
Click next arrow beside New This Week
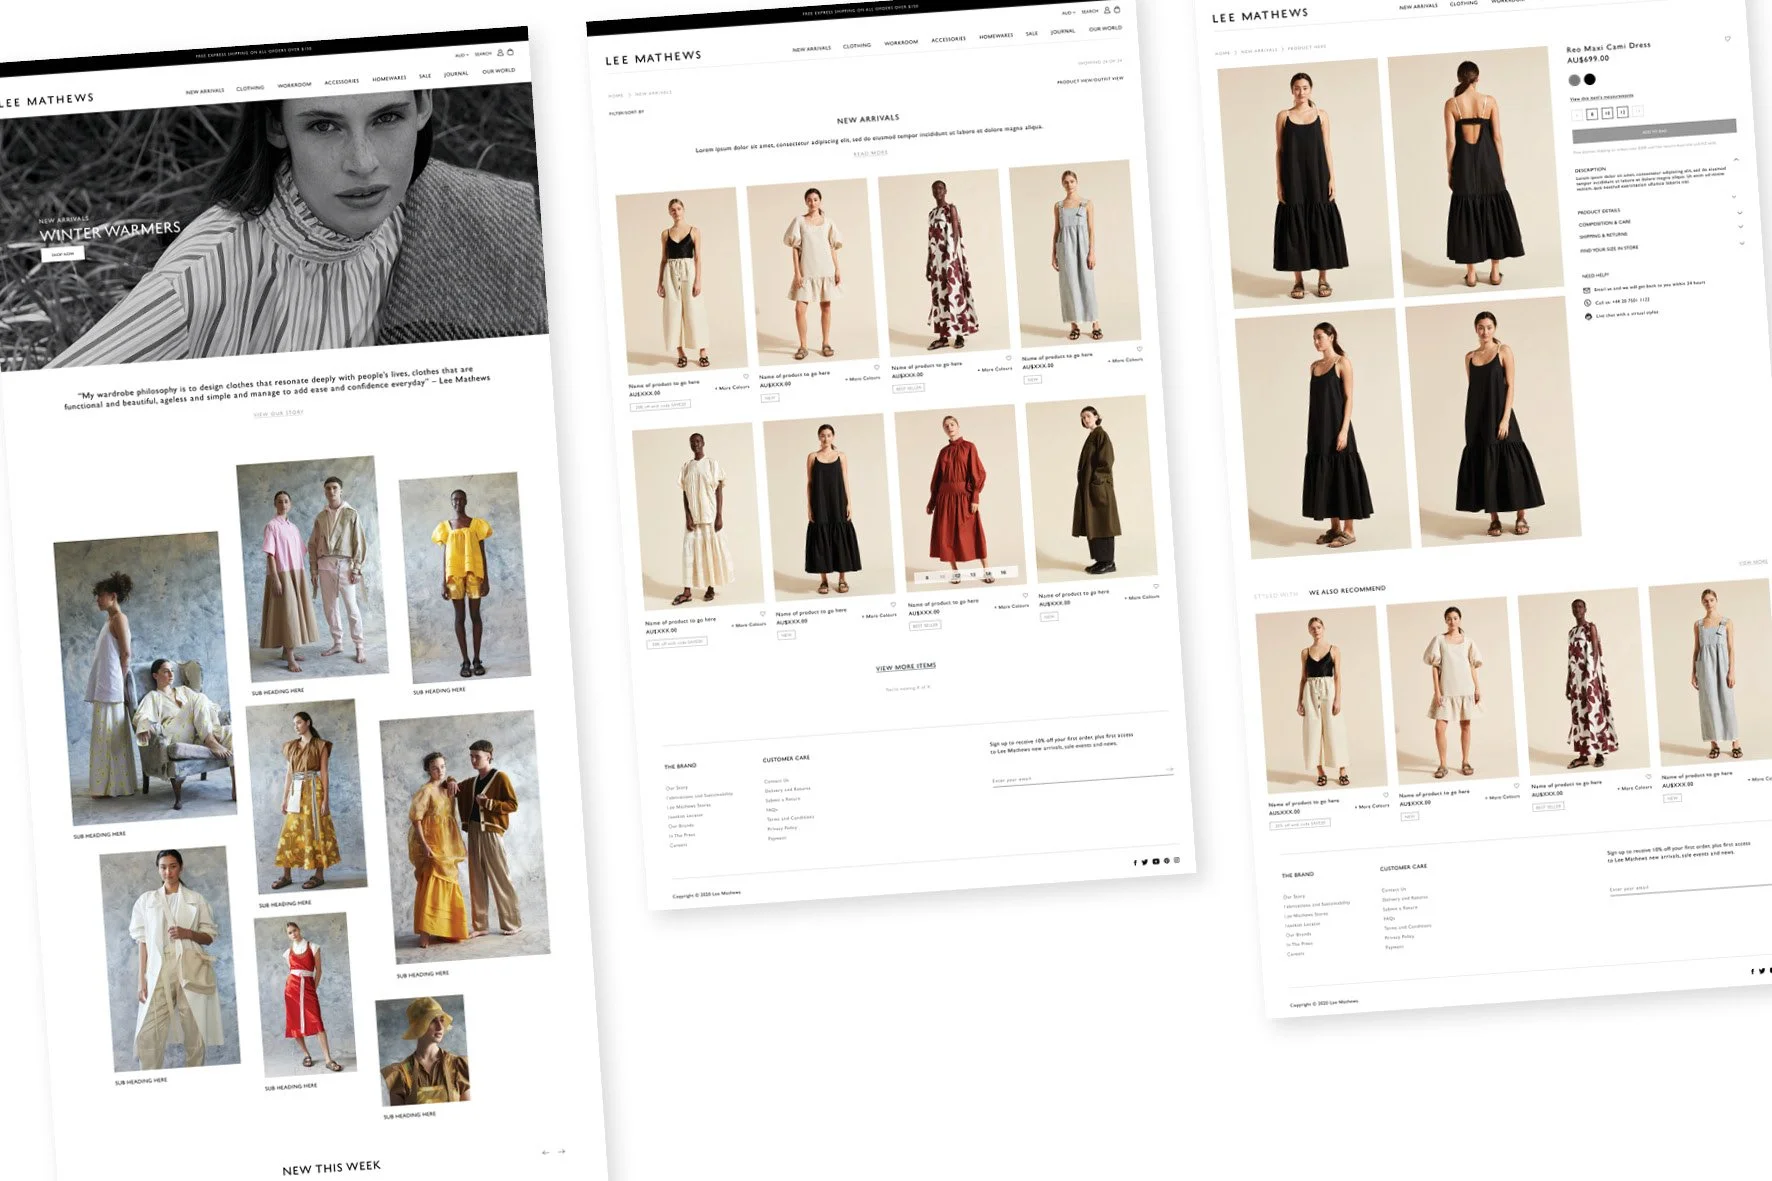pos(562,1152)
